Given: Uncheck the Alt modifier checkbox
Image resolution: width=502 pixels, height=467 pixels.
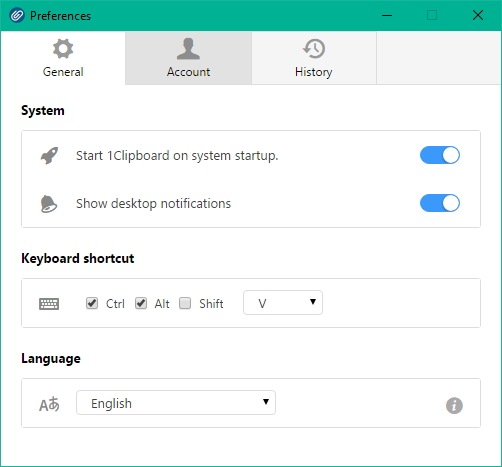Looking at the screenshot, I should point(141,303).
